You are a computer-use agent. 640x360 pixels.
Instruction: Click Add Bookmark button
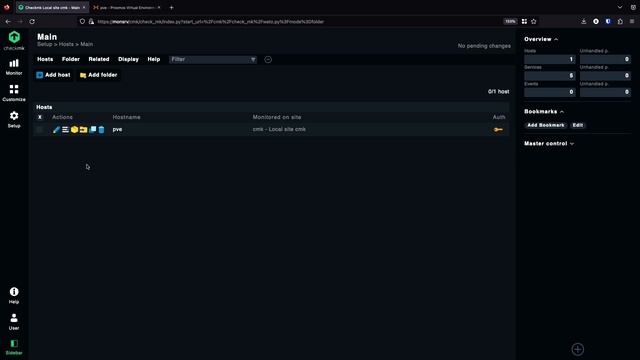[545, 125]
